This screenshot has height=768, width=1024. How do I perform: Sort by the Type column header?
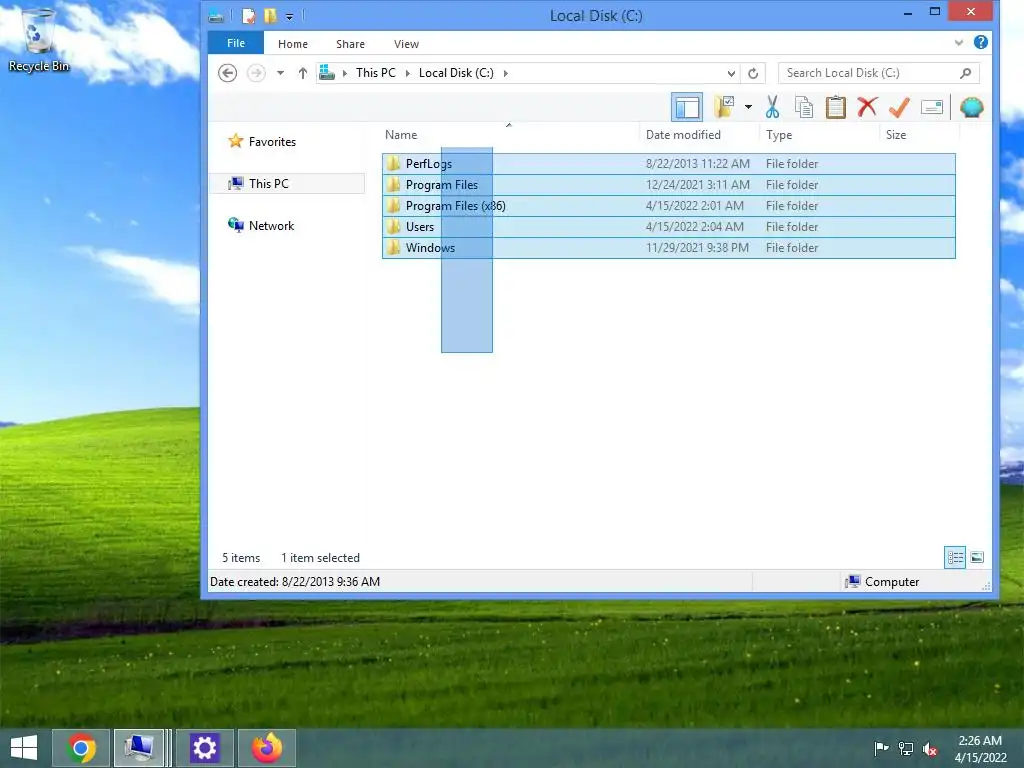[x=820, y=135]
